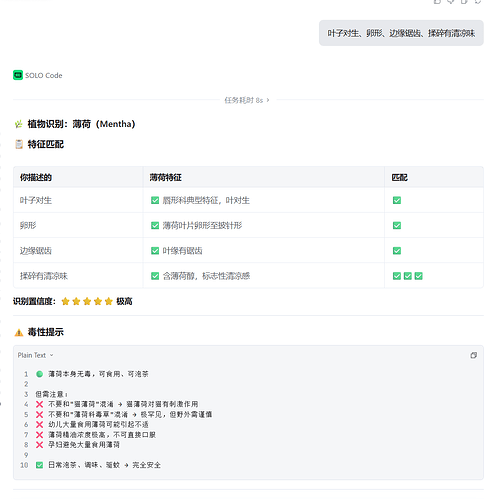Open the Plain Text language dropdown
500x499 pixels.
pyautogui.click(x=36, y=355)
